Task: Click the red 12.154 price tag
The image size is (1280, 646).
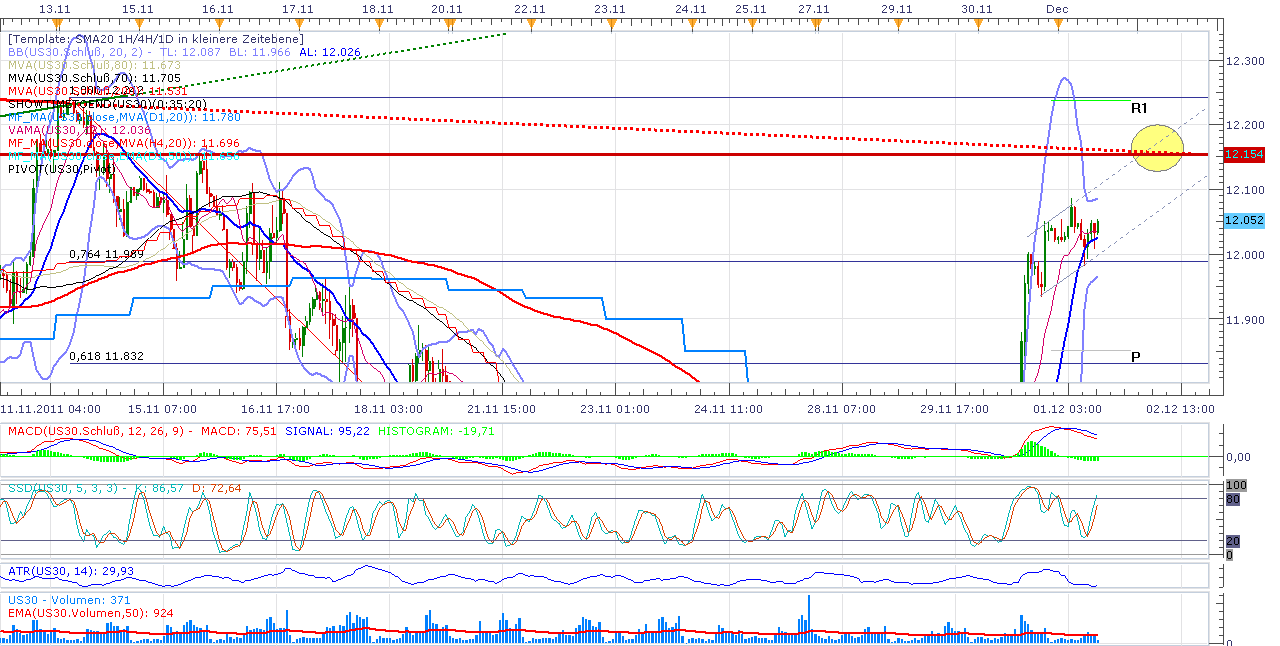Action: [1243, 153]
